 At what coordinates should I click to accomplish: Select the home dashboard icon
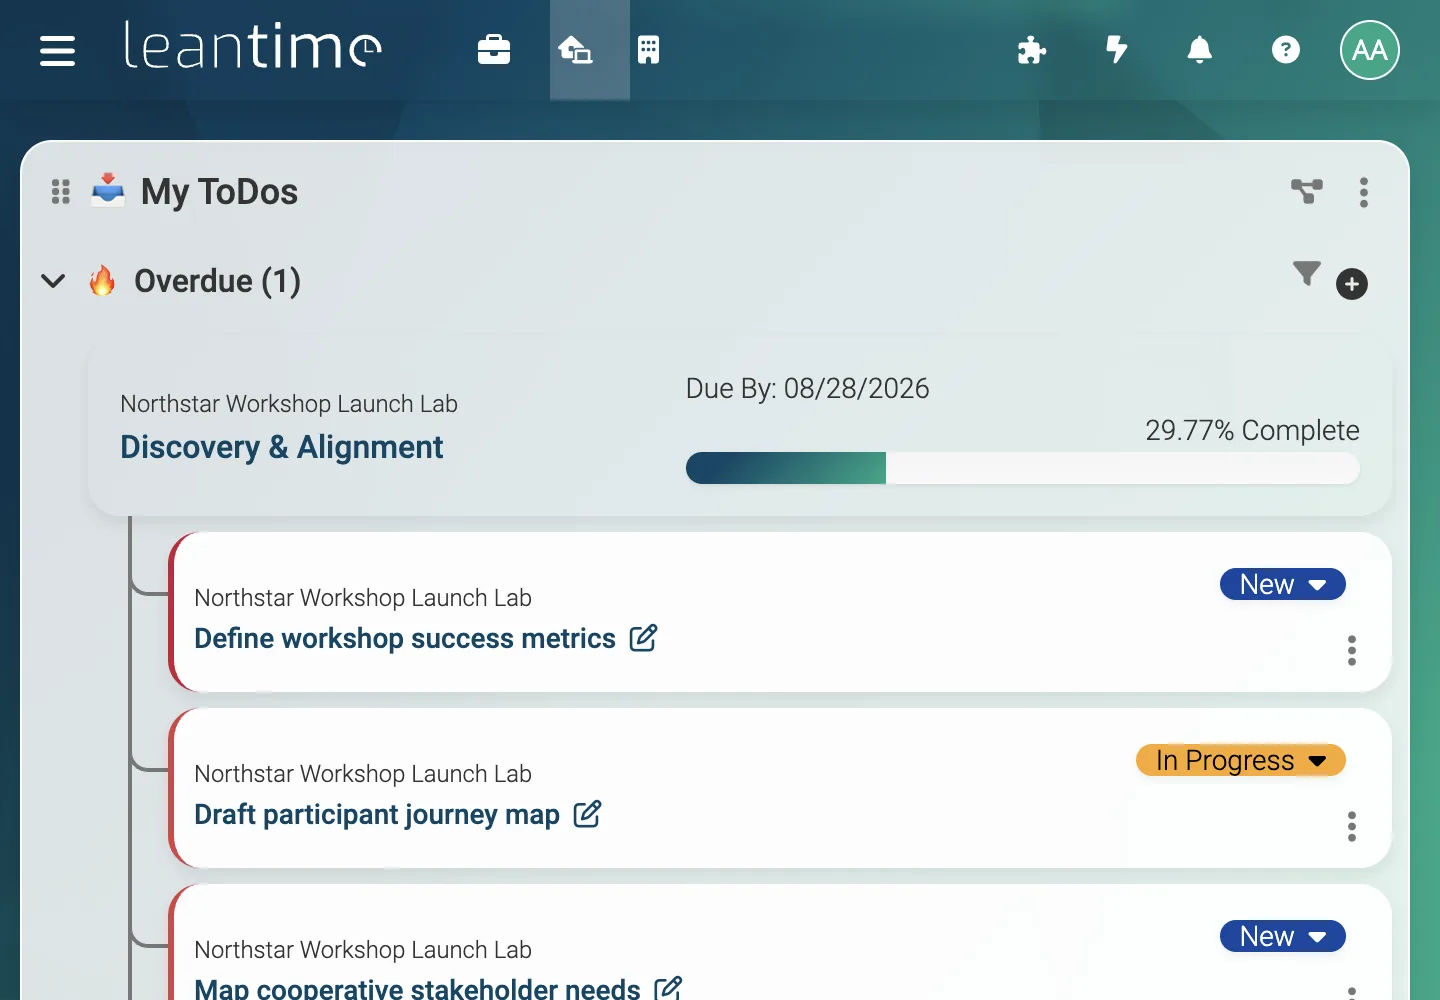(x=575, y=50)
